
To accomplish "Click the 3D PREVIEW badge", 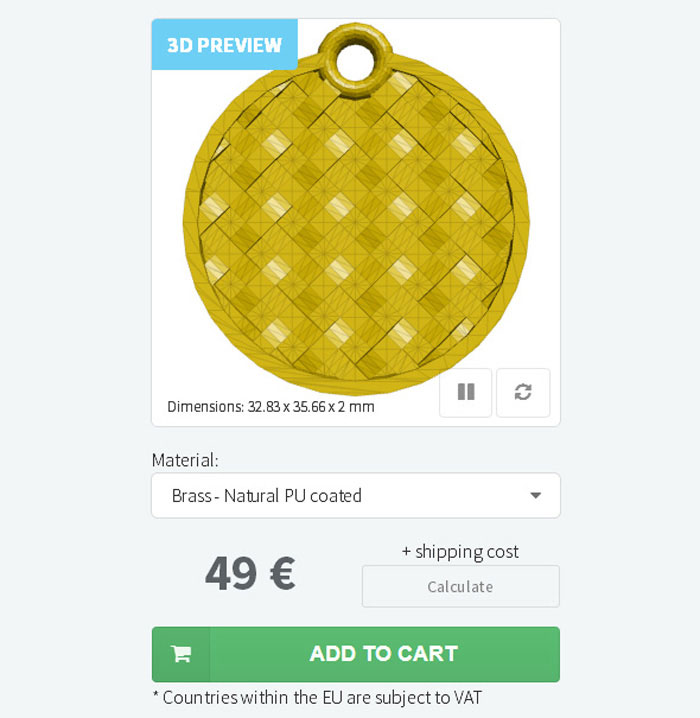I will [224, 45].
